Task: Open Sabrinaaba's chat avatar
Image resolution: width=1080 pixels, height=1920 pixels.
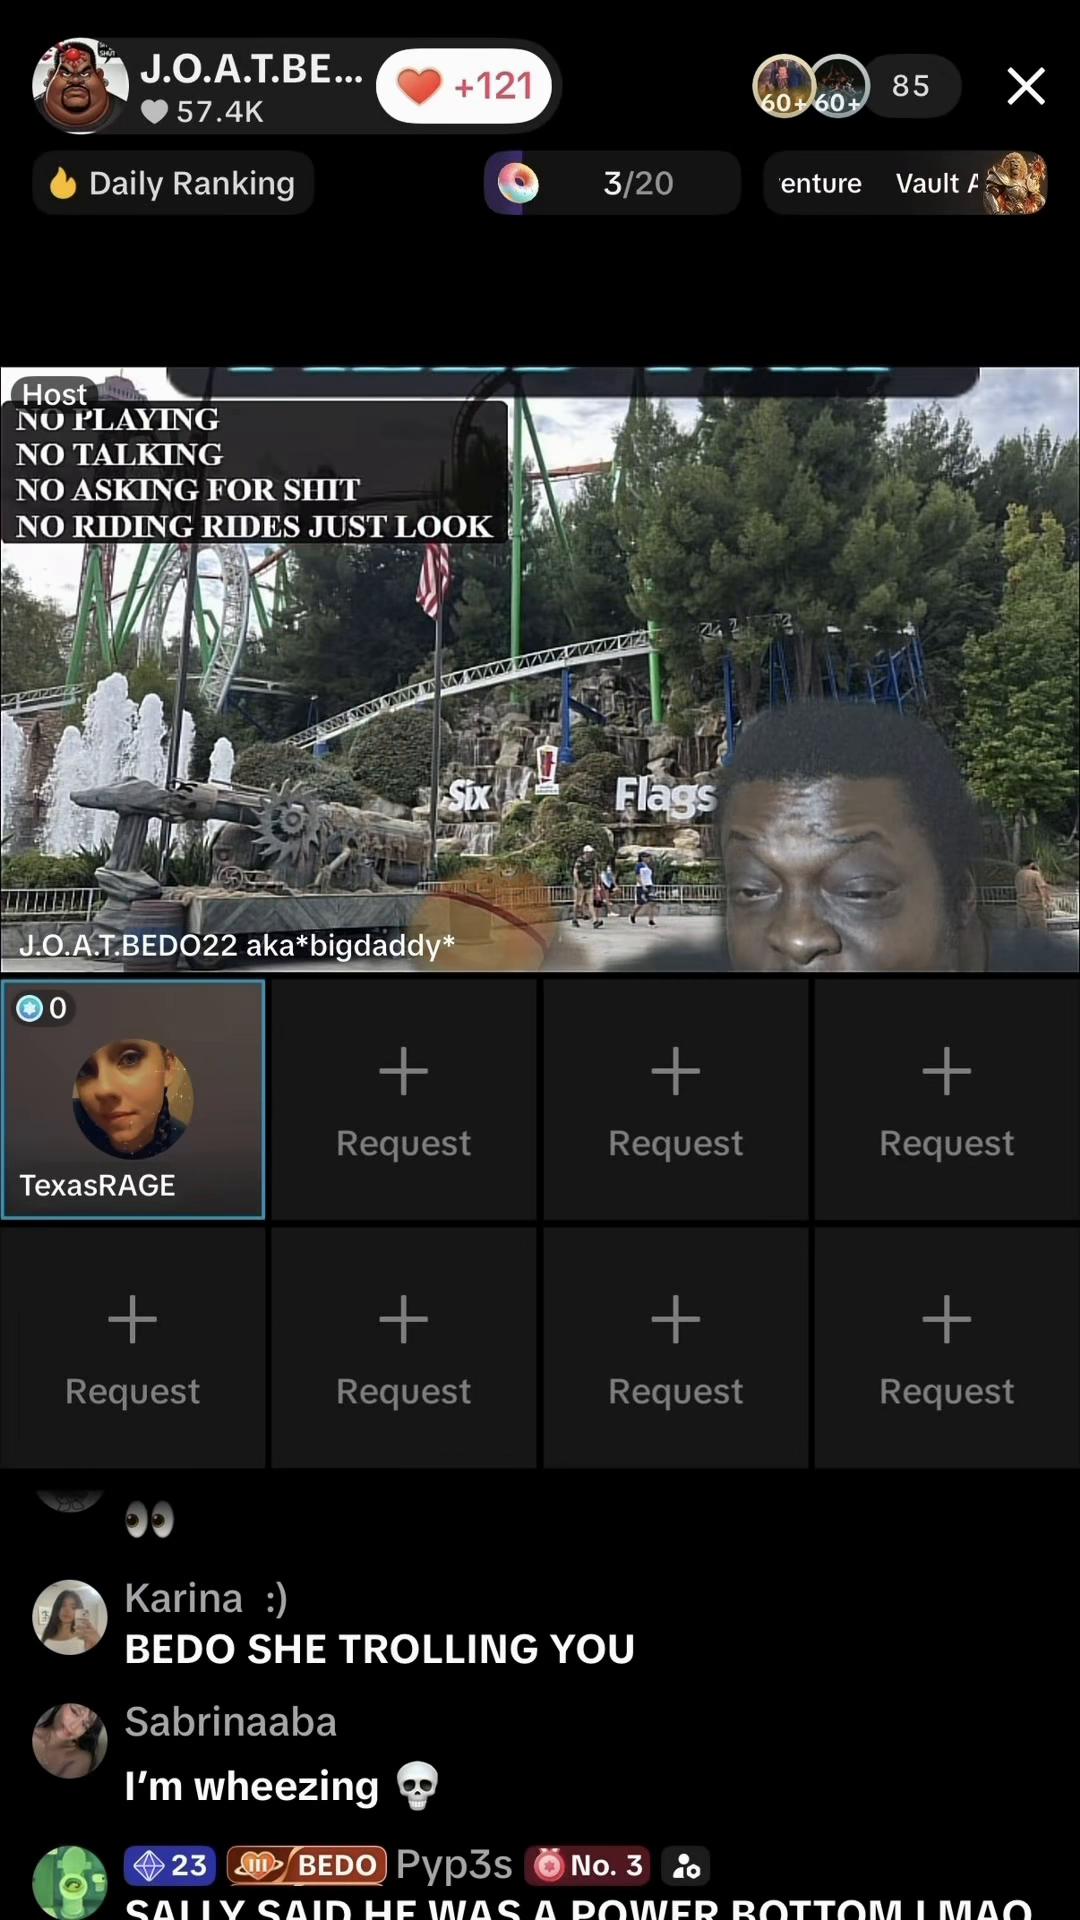Action: (x=70, y=1741)
